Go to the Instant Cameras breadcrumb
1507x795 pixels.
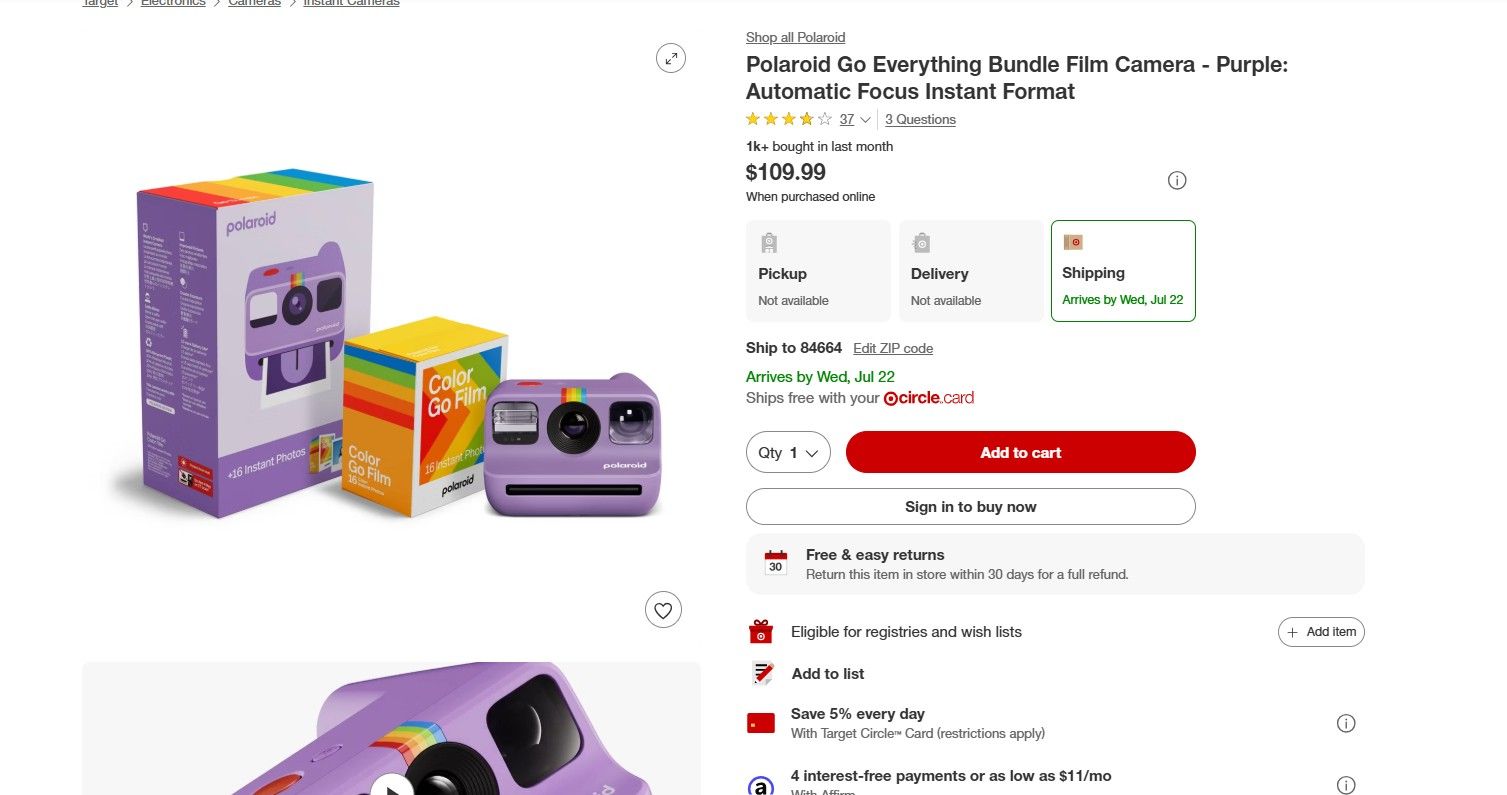coord(351,3)
